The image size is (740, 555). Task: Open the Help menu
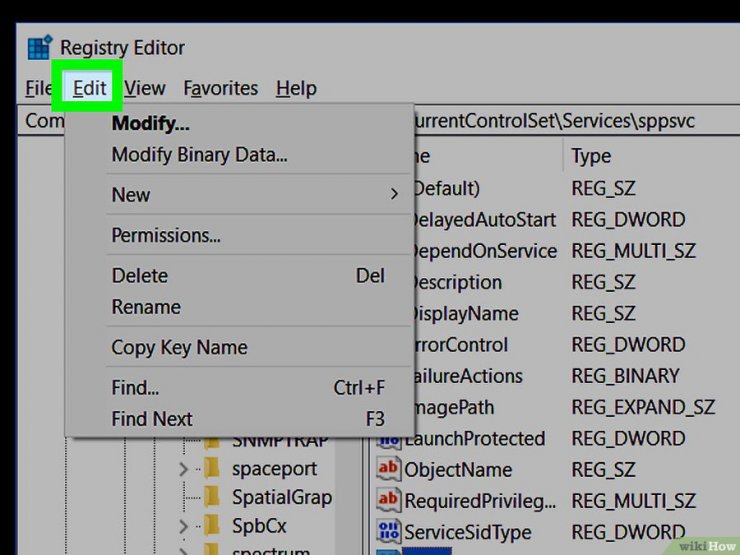(x=296, y=88)
